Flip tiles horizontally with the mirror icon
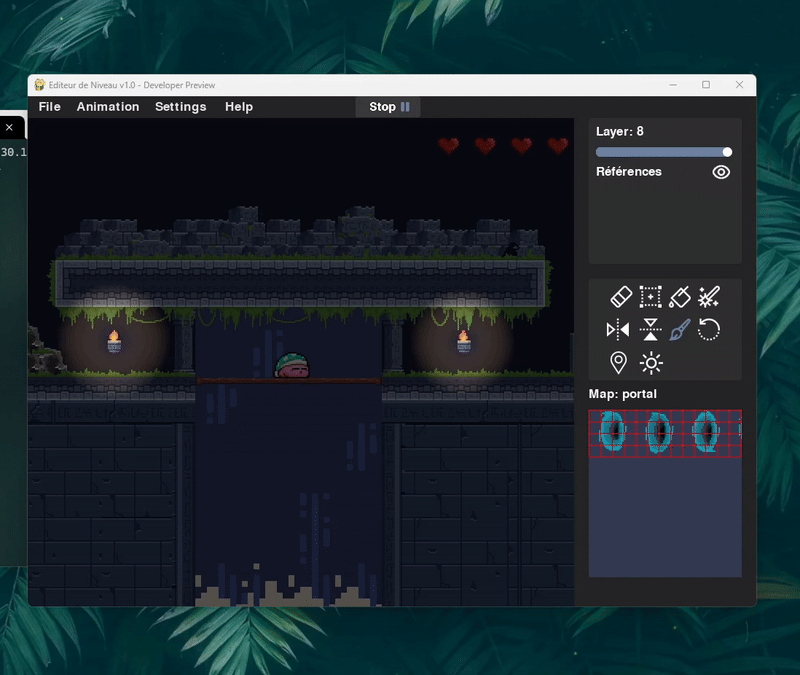Image resolution: width=800 pixels, height=675 pixels. point(618,330)
